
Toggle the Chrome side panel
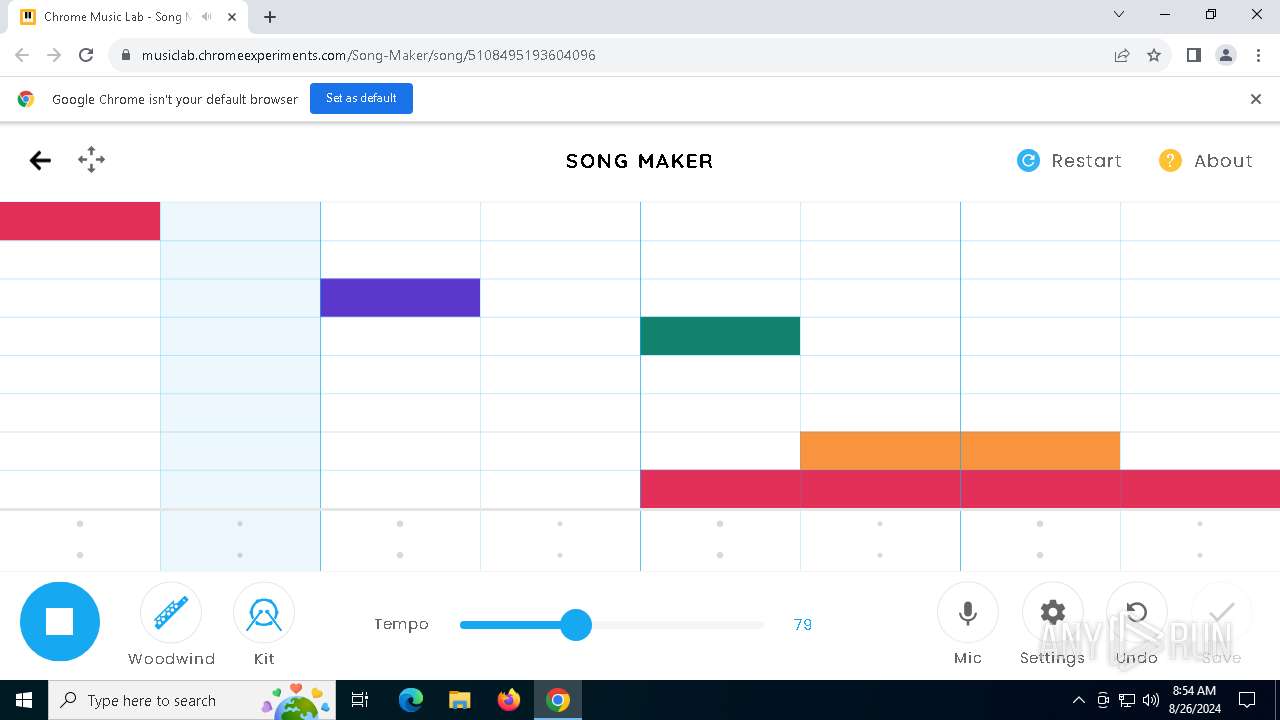point(1194,55)
